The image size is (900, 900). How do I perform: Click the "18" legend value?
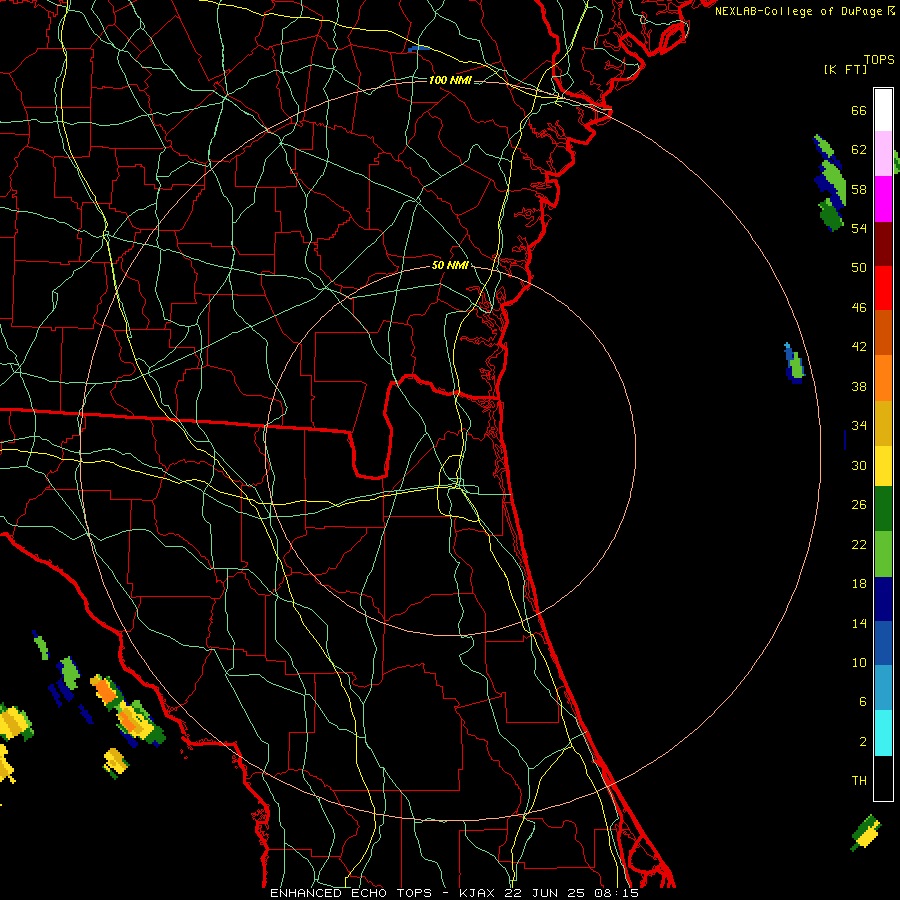click(859, 584)
